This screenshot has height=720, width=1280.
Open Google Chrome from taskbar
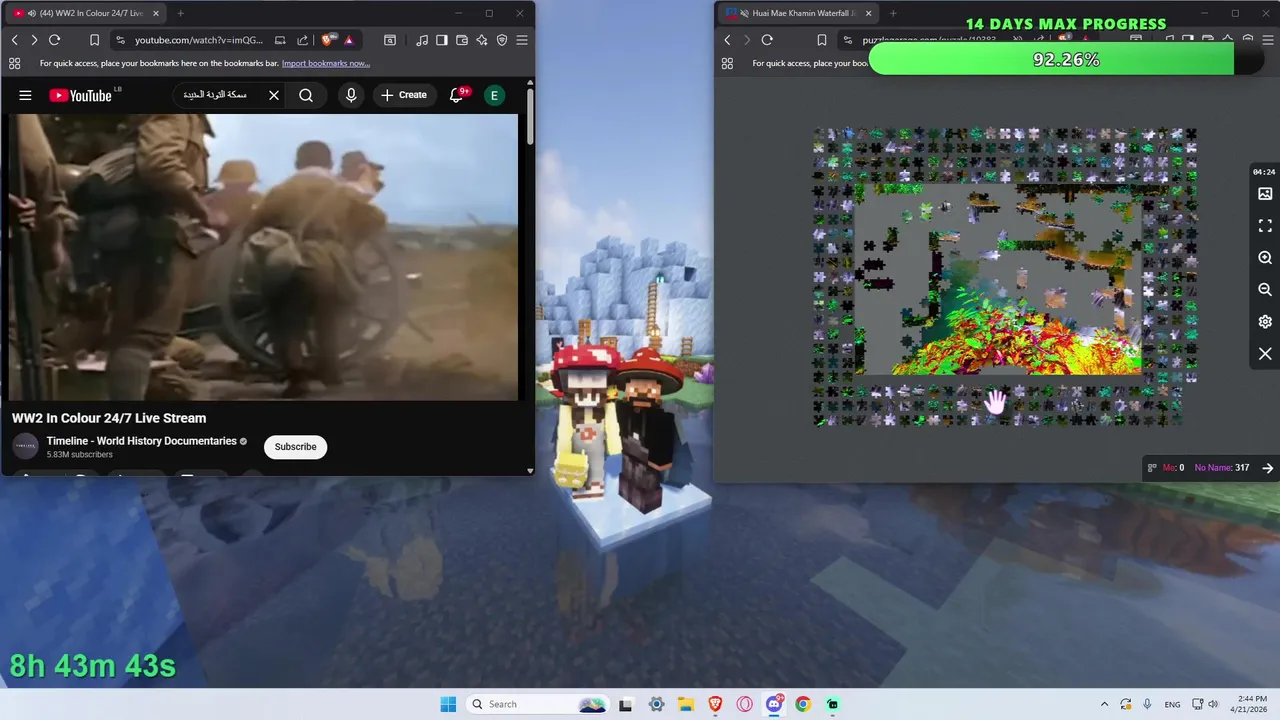(803, 704)
